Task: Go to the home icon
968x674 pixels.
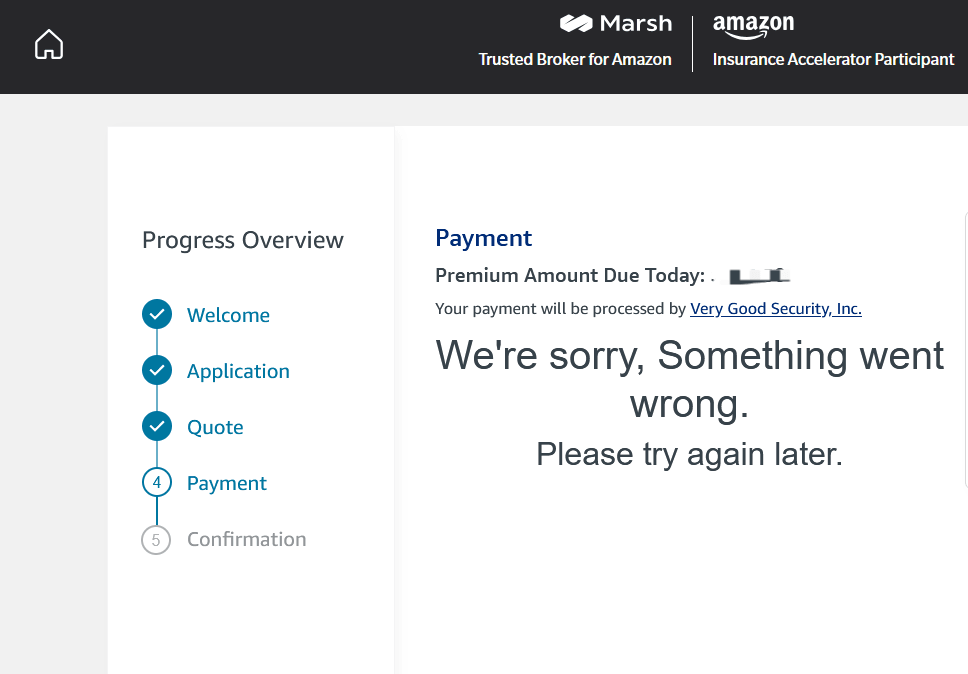Action: click(x=49, y=44)
